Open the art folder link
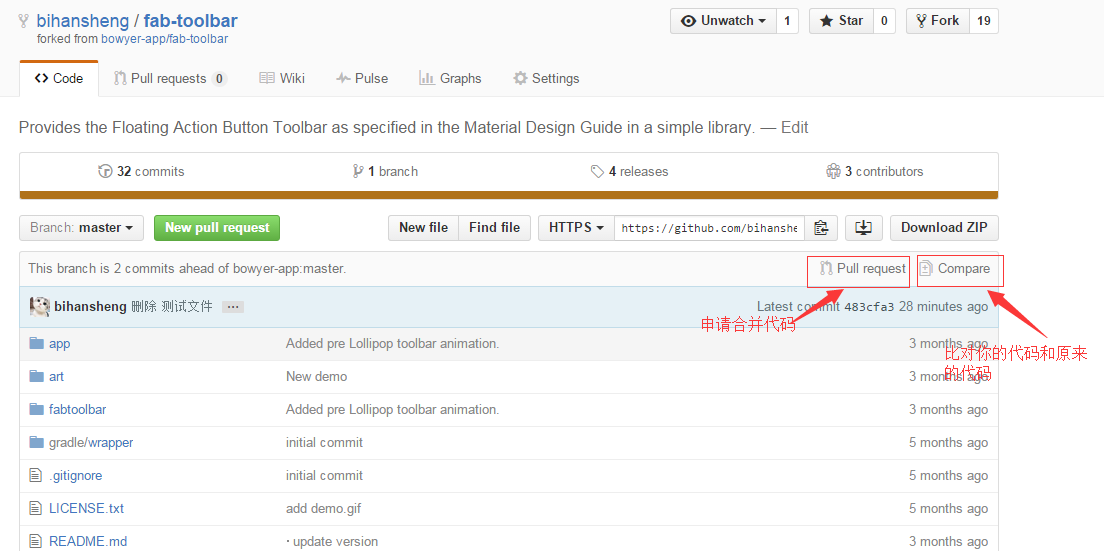 pos(56,376)
